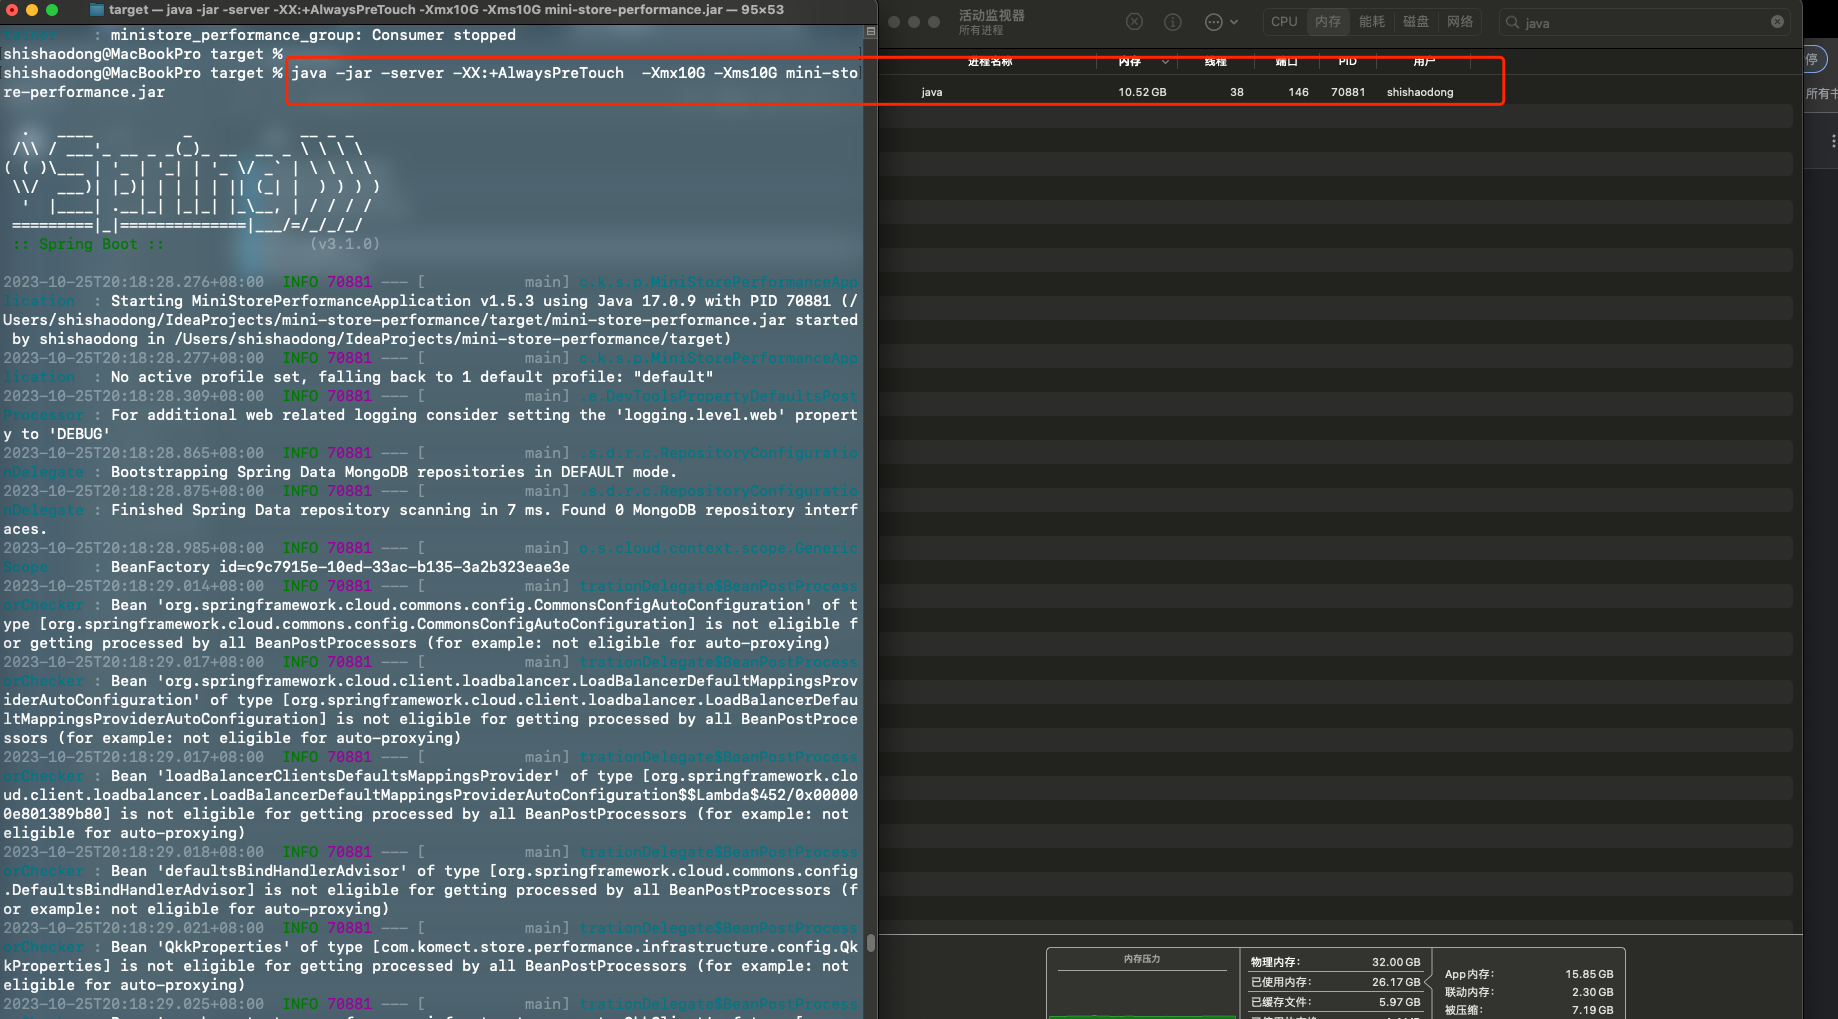Open the 磁盘 (Disk) tab
This screenshot has height=1019, width=1838.
point(1416,22)
